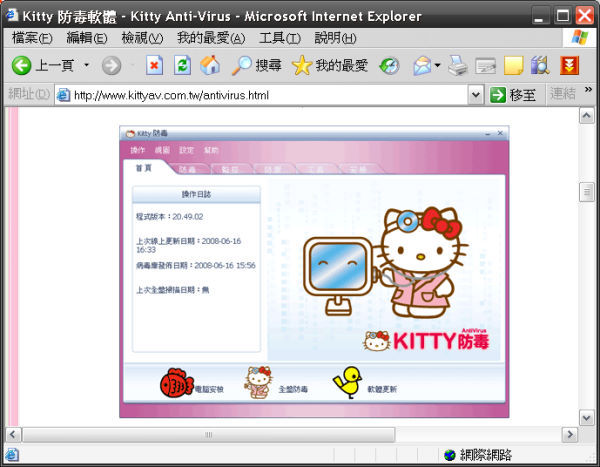Open the 檢視(V) menu
The width and height of the screenshot is (600, 467).
pos(142,38)
